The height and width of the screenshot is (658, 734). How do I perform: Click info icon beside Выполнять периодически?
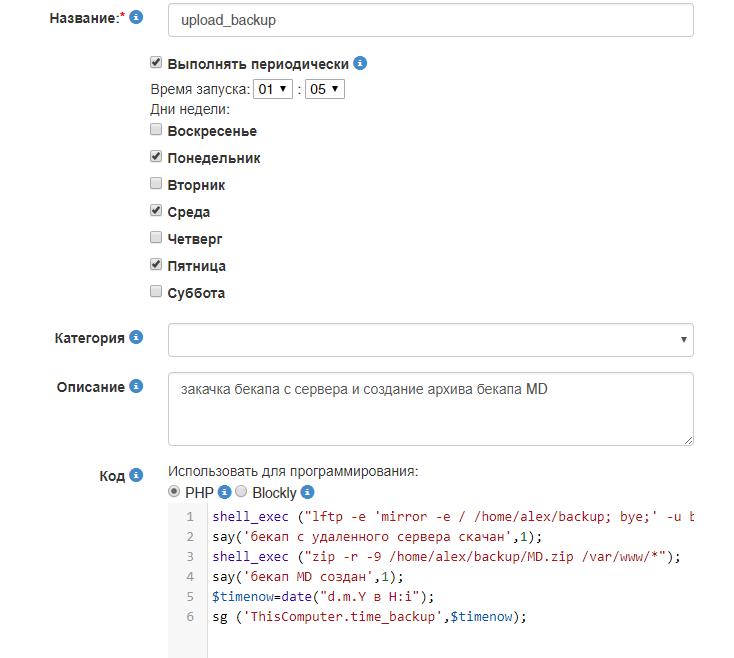(x=360, y=63)
